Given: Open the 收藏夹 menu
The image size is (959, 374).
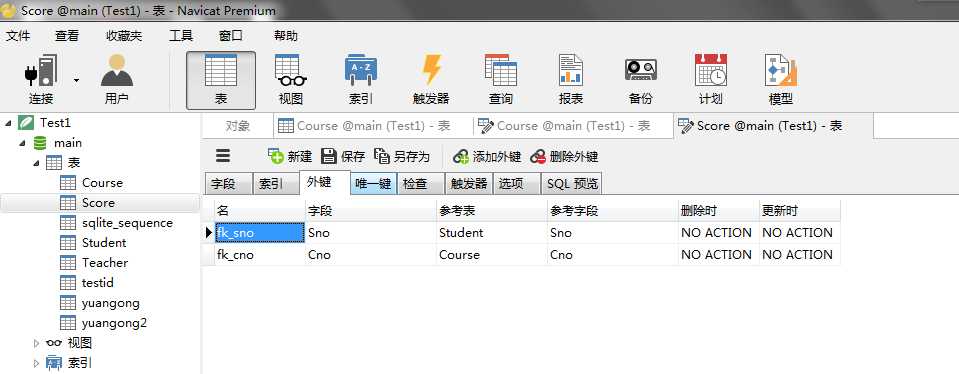Looking at the screenshot, I should [124, 36].
